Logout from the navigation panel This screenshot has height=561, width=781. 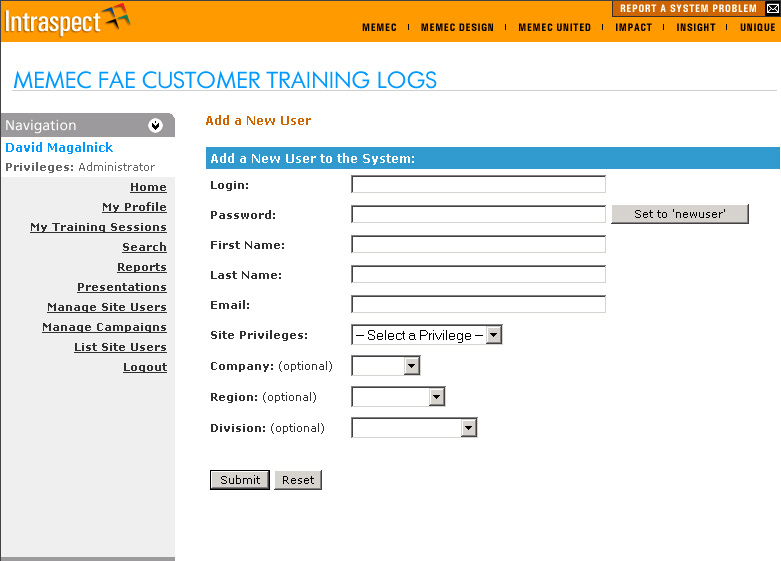click(144, 367)
